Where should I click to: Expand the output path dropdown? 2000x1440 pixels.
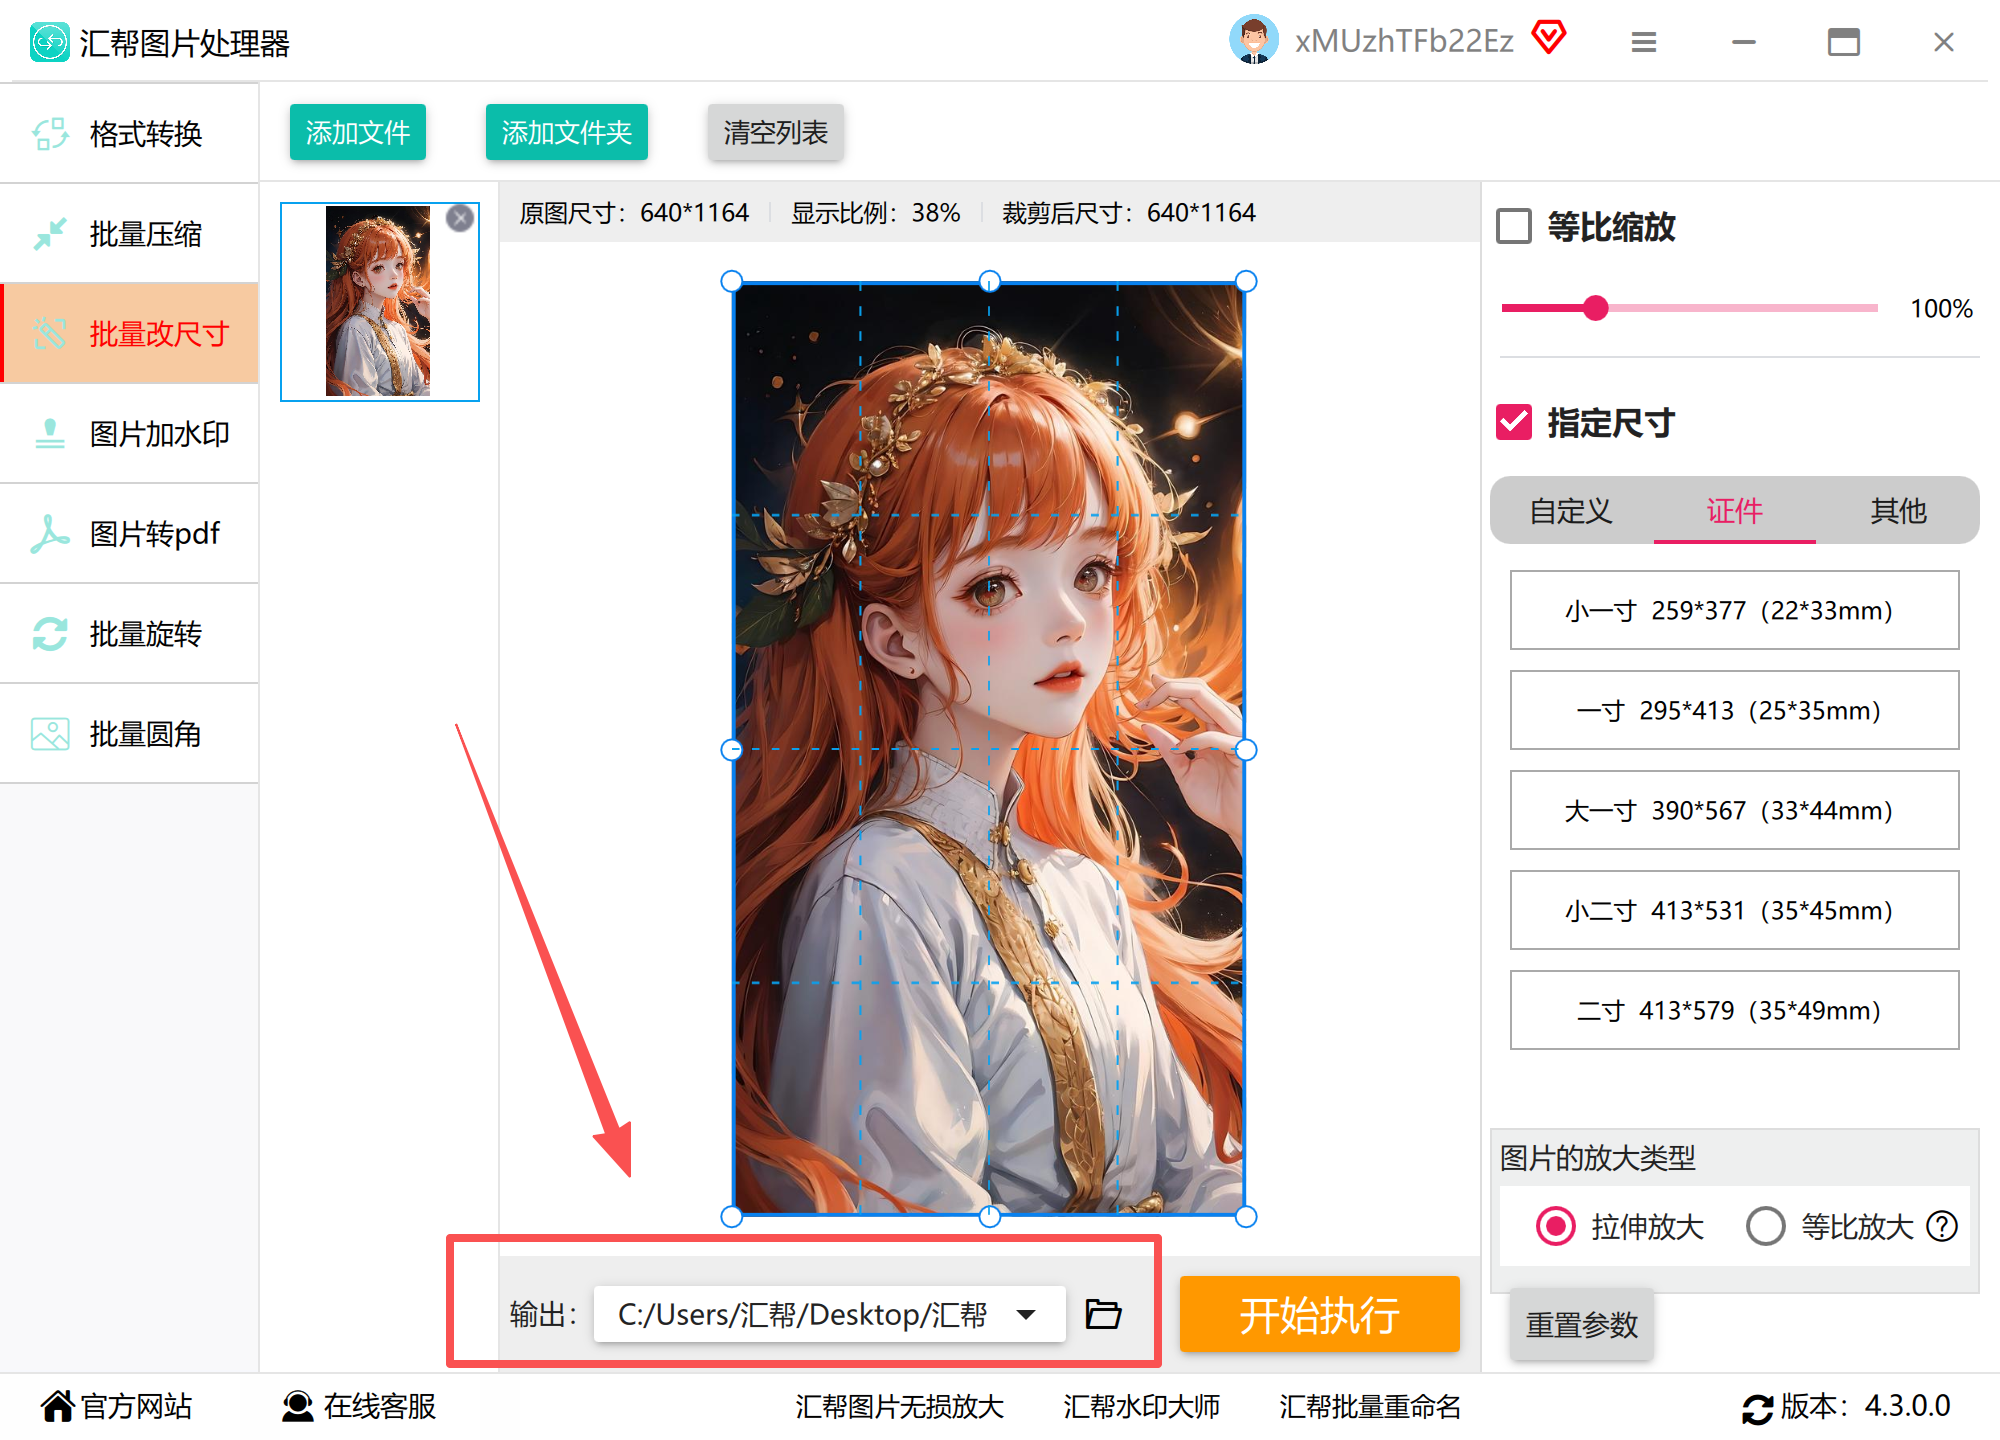(x=1026, y=1314)
